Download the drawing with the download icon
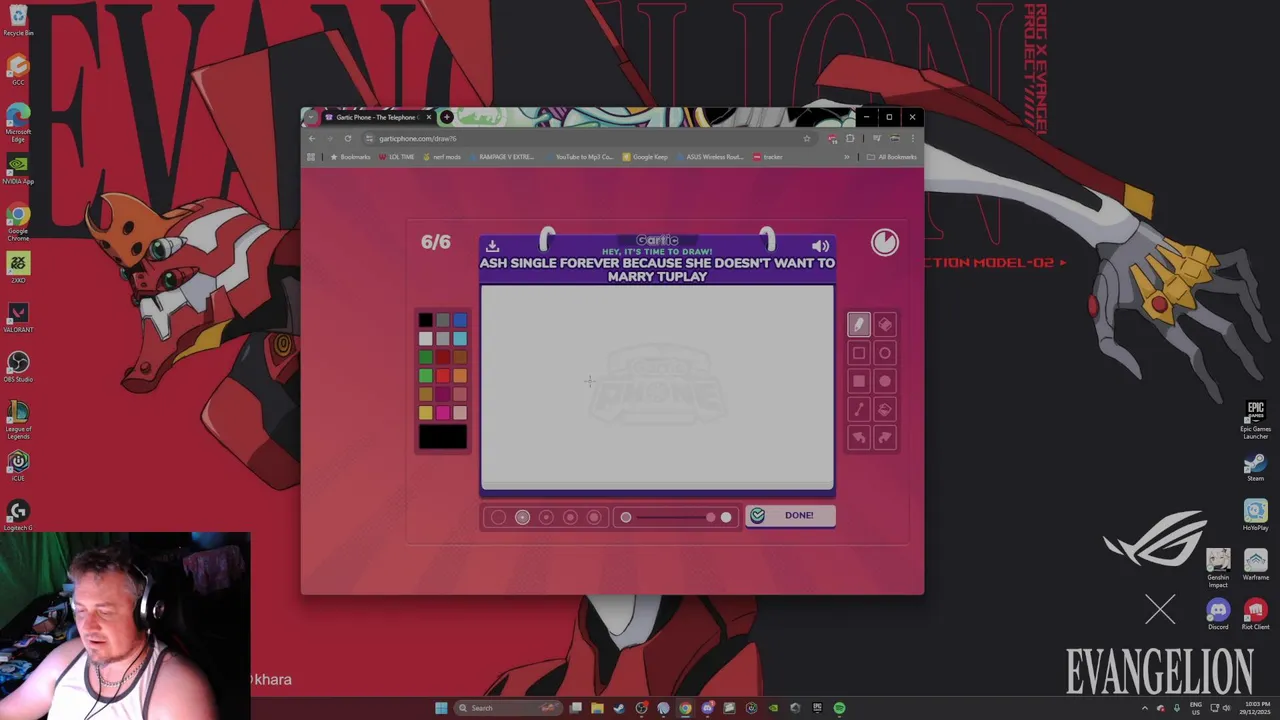1280x720 pixels. tap(492, 246)
